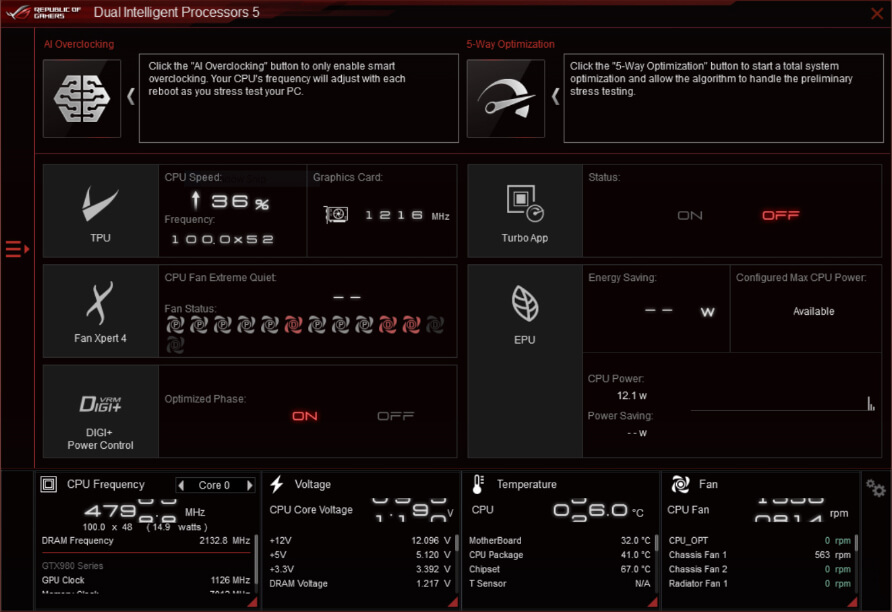Set Optimized Phase to ON

305,416
